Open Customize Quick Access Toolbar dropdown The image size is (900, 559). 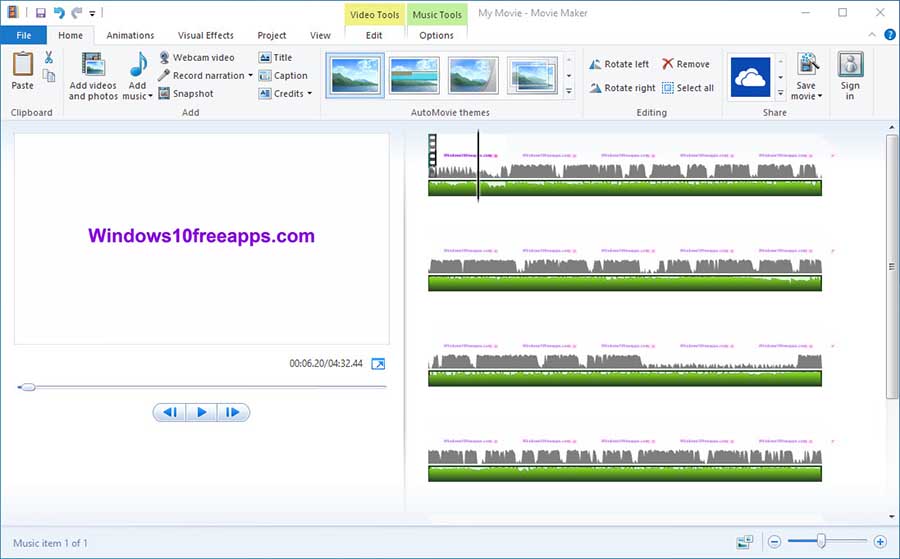tap(92, 13)
